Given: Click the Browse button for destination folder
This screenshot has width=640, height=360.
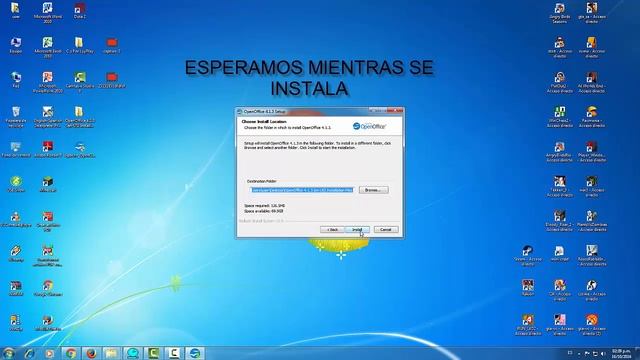Looking at the screenshot, I should (x=373, y=190).
